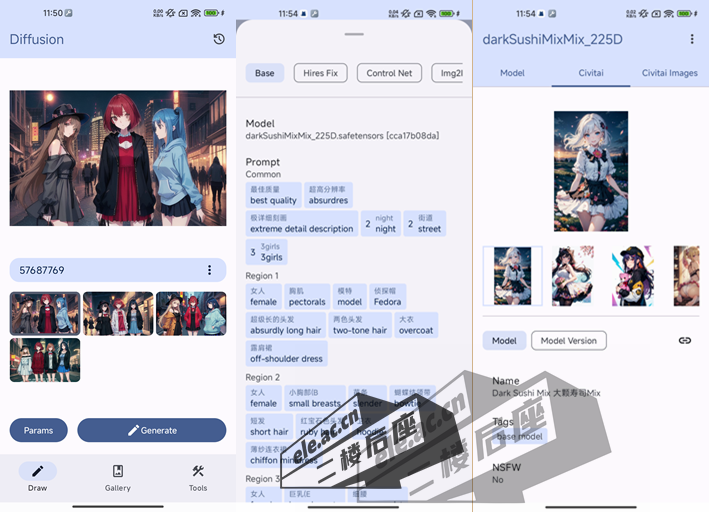Switch to the Model tab
The image size is (709, 512).
click(x=512, y=73)
